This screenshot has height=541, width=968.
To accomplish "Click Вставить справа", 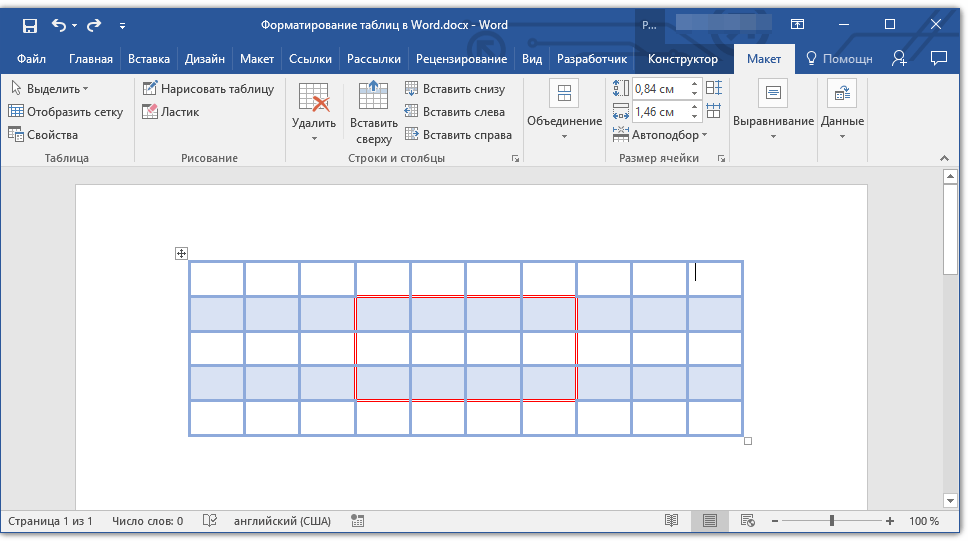I will [x=458, y=135].
